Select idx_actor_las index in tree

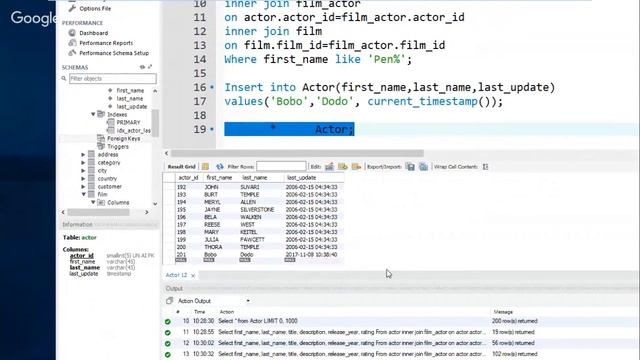pos(133,131)
